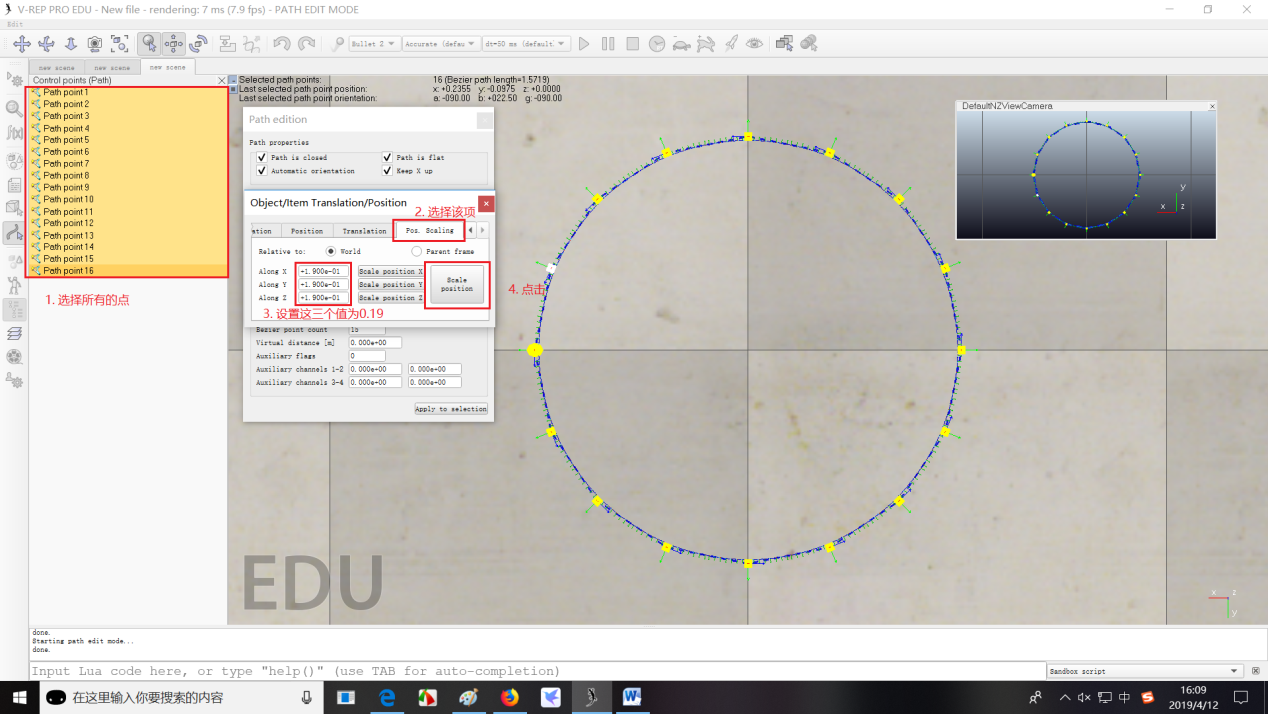Pause the simulation
Image resolution: width=1268 pixels, height=714 pixels.
pyautogui.click(x=608, y=44)
